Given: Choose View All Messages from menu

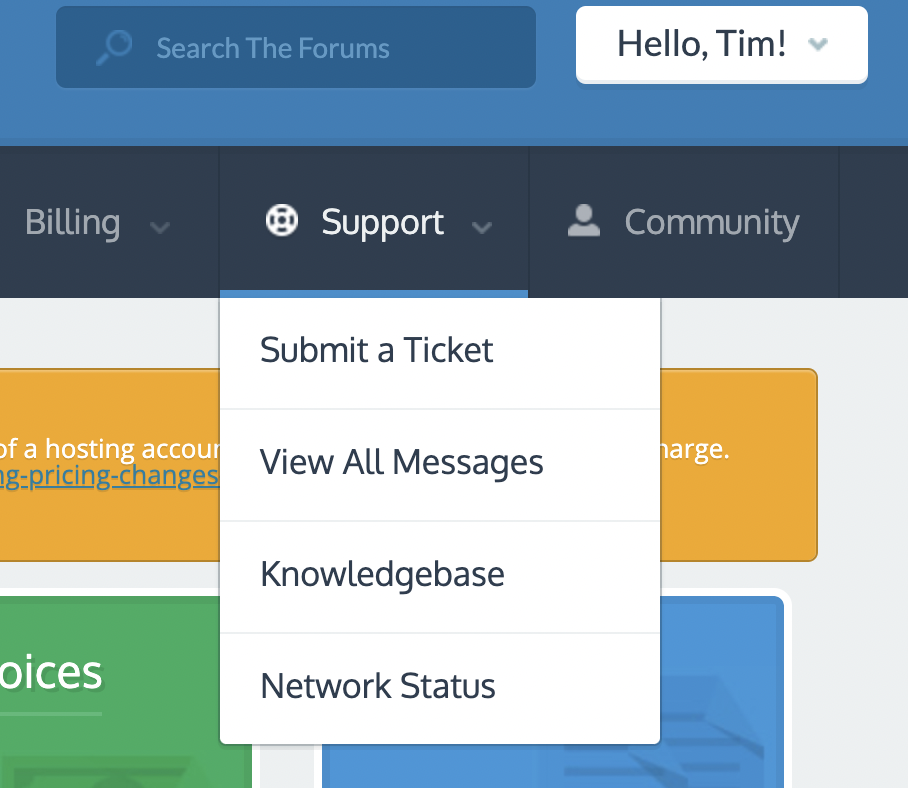Looking at the screenshot, I should [440, 465].
